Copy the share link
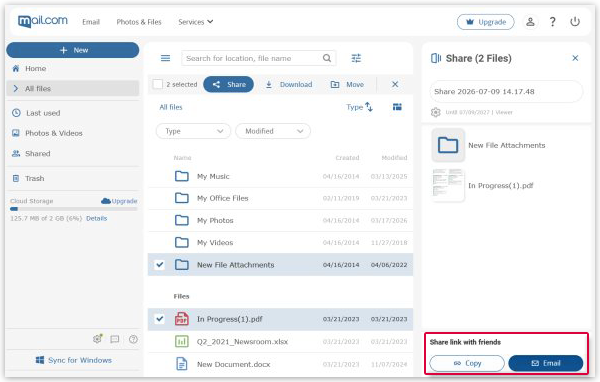Image resolution: width=600 pixels, height=382 pixels. click(x=467, y=363)
